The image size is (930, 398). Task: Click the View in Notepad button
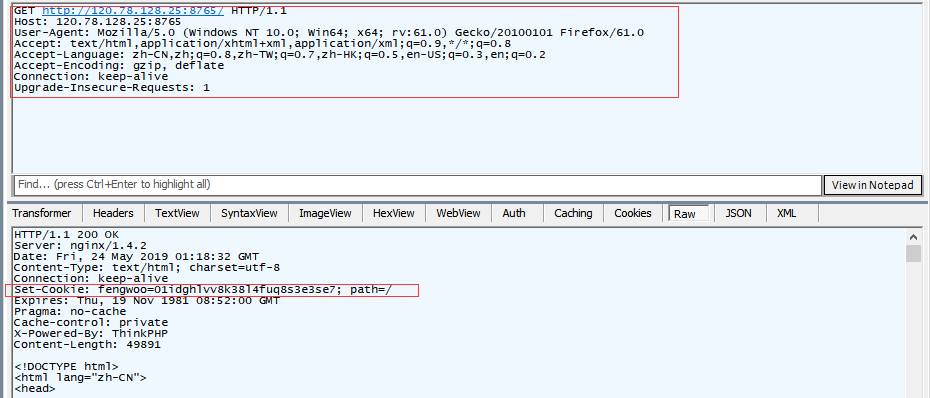[872, 185]
